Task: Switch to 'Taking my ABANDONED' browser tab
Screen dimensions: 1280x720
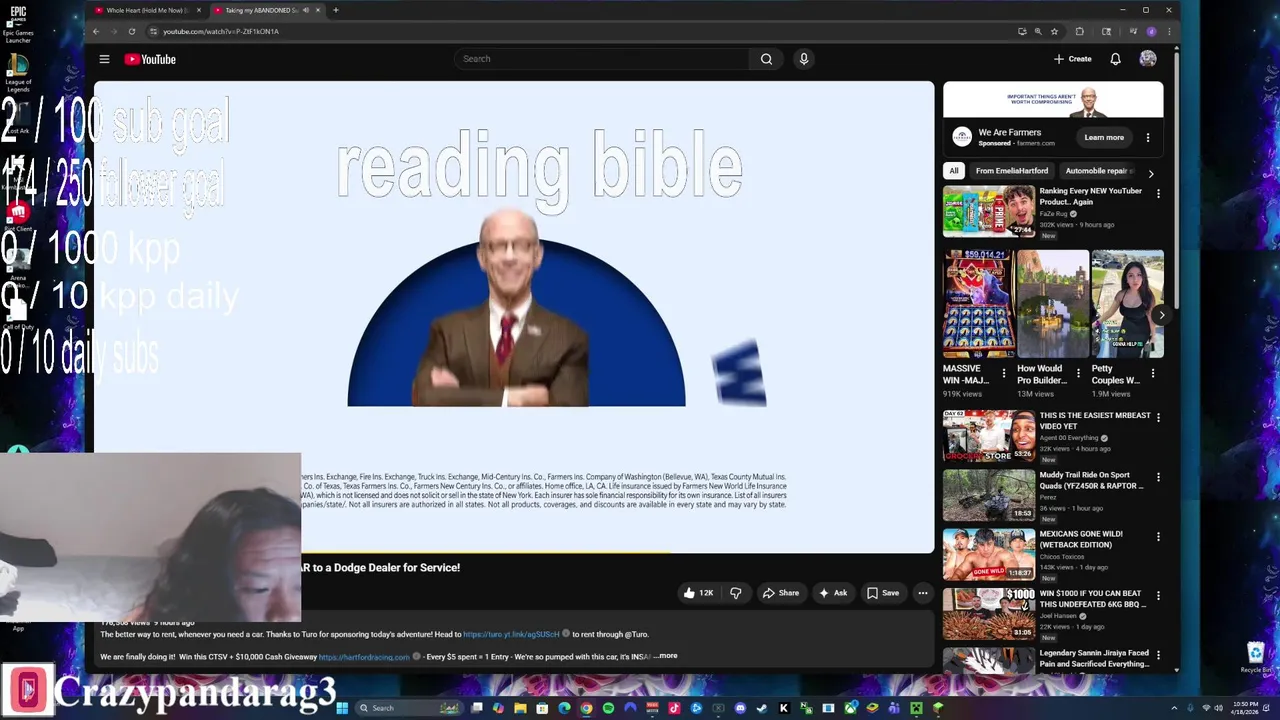Action: click(x=262, y=10)
